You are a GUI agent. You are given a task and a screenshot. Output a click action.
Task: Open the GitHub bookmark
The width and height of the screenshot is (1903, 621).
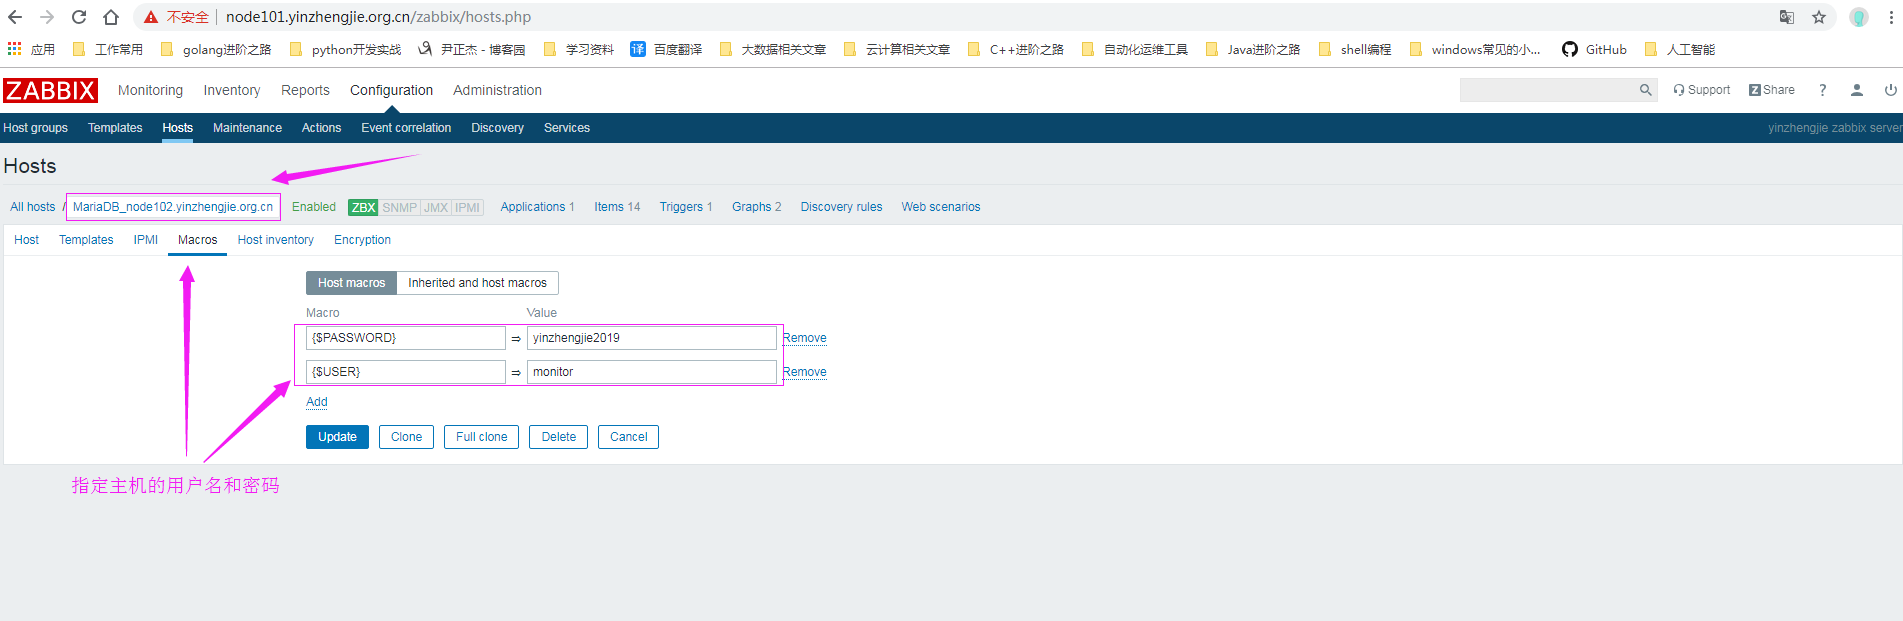(x=1594, y=49)
